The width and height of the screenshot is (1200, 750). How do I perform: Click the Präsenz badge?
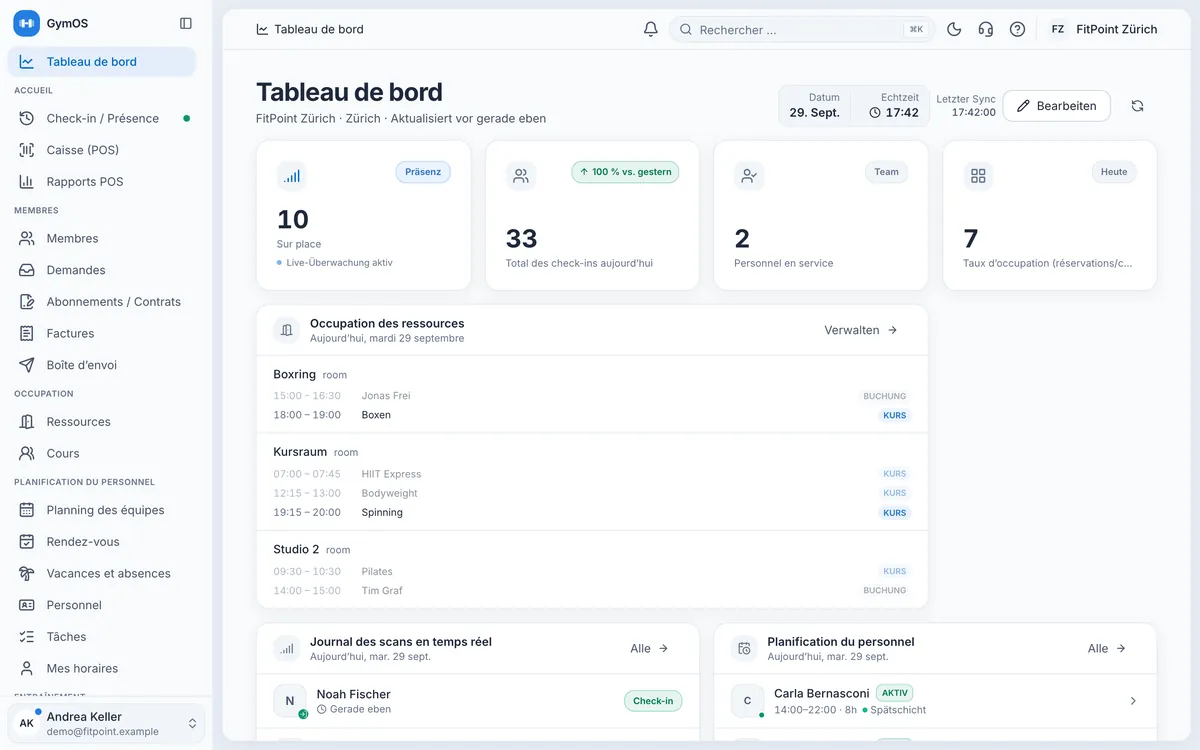click(423, 172)
